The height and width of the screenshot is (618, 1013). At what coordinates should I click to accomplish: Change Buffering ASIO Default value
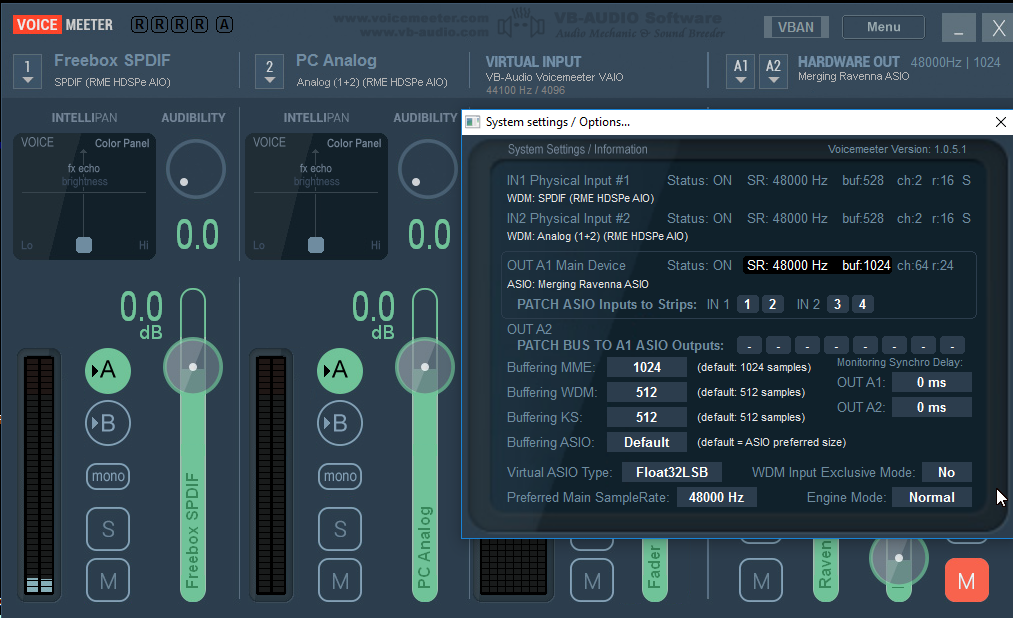point(647,442)
